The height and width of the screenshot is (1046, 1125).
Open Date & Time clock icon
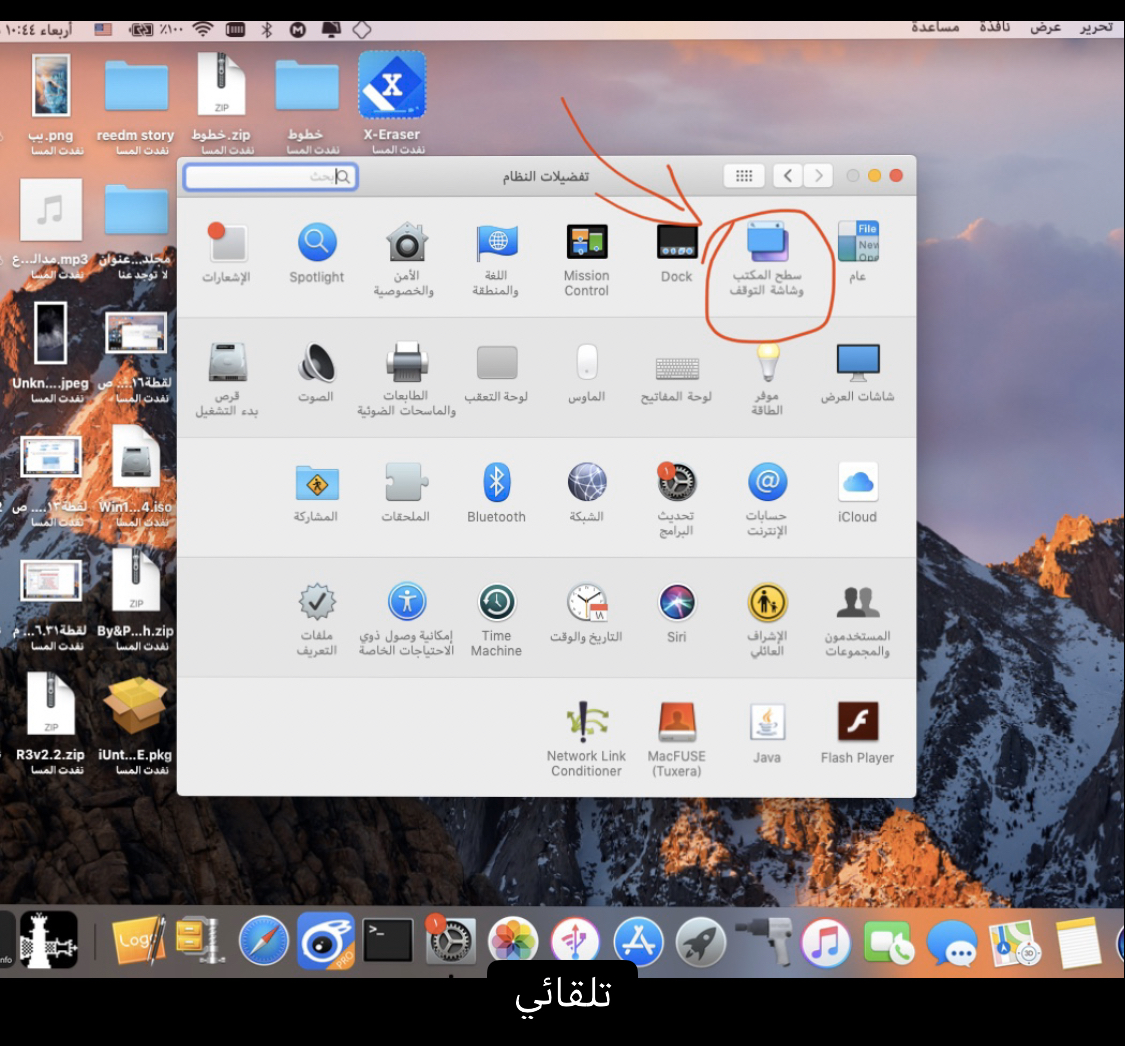coord(587,603)
